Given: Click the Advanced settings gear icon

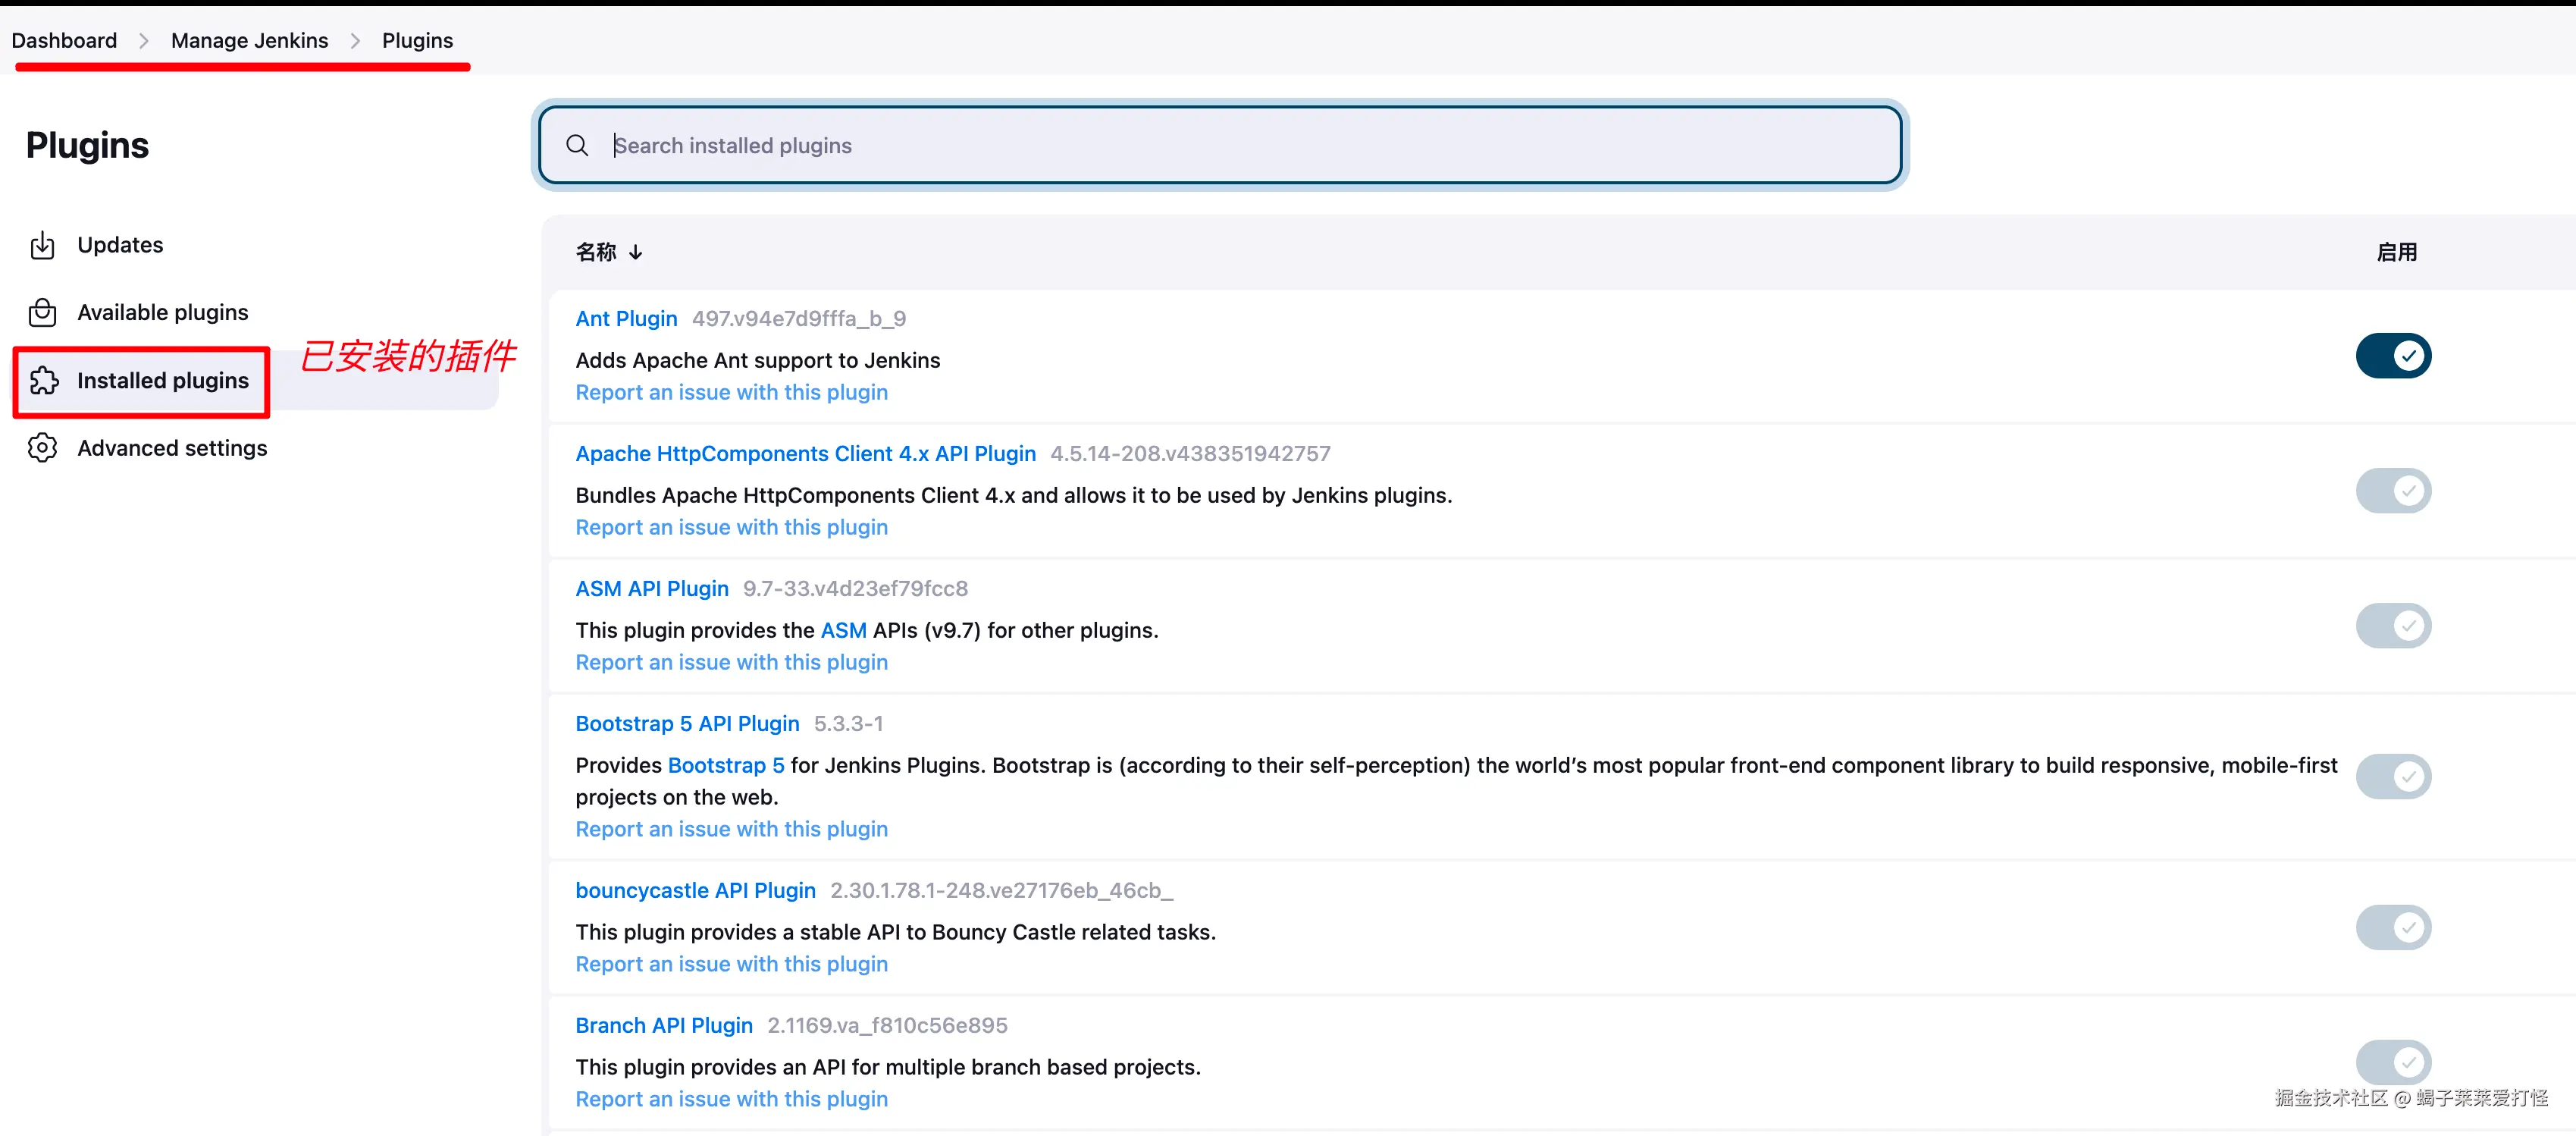Looking at the screenshot, I should [42, 448].
